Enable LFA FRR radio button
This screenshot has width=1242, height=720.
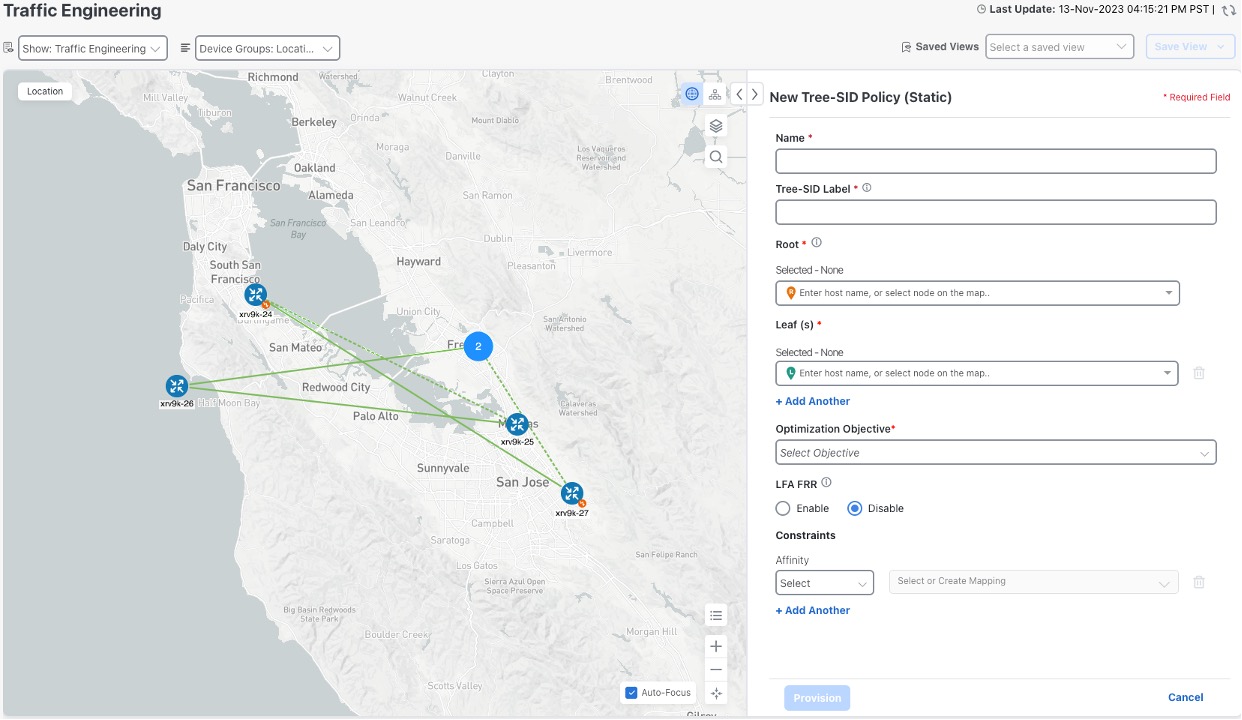tap(783, 508)
